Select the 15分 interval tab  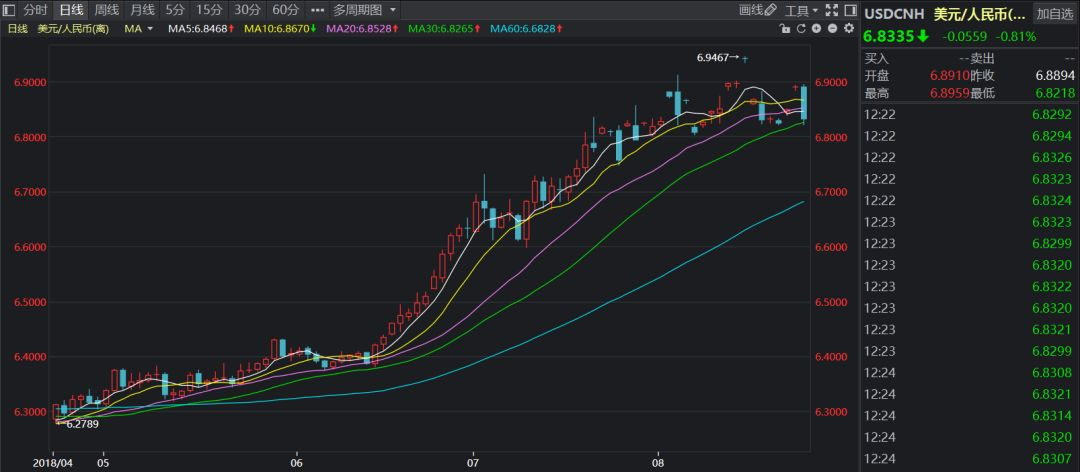[x=208, y=10]
